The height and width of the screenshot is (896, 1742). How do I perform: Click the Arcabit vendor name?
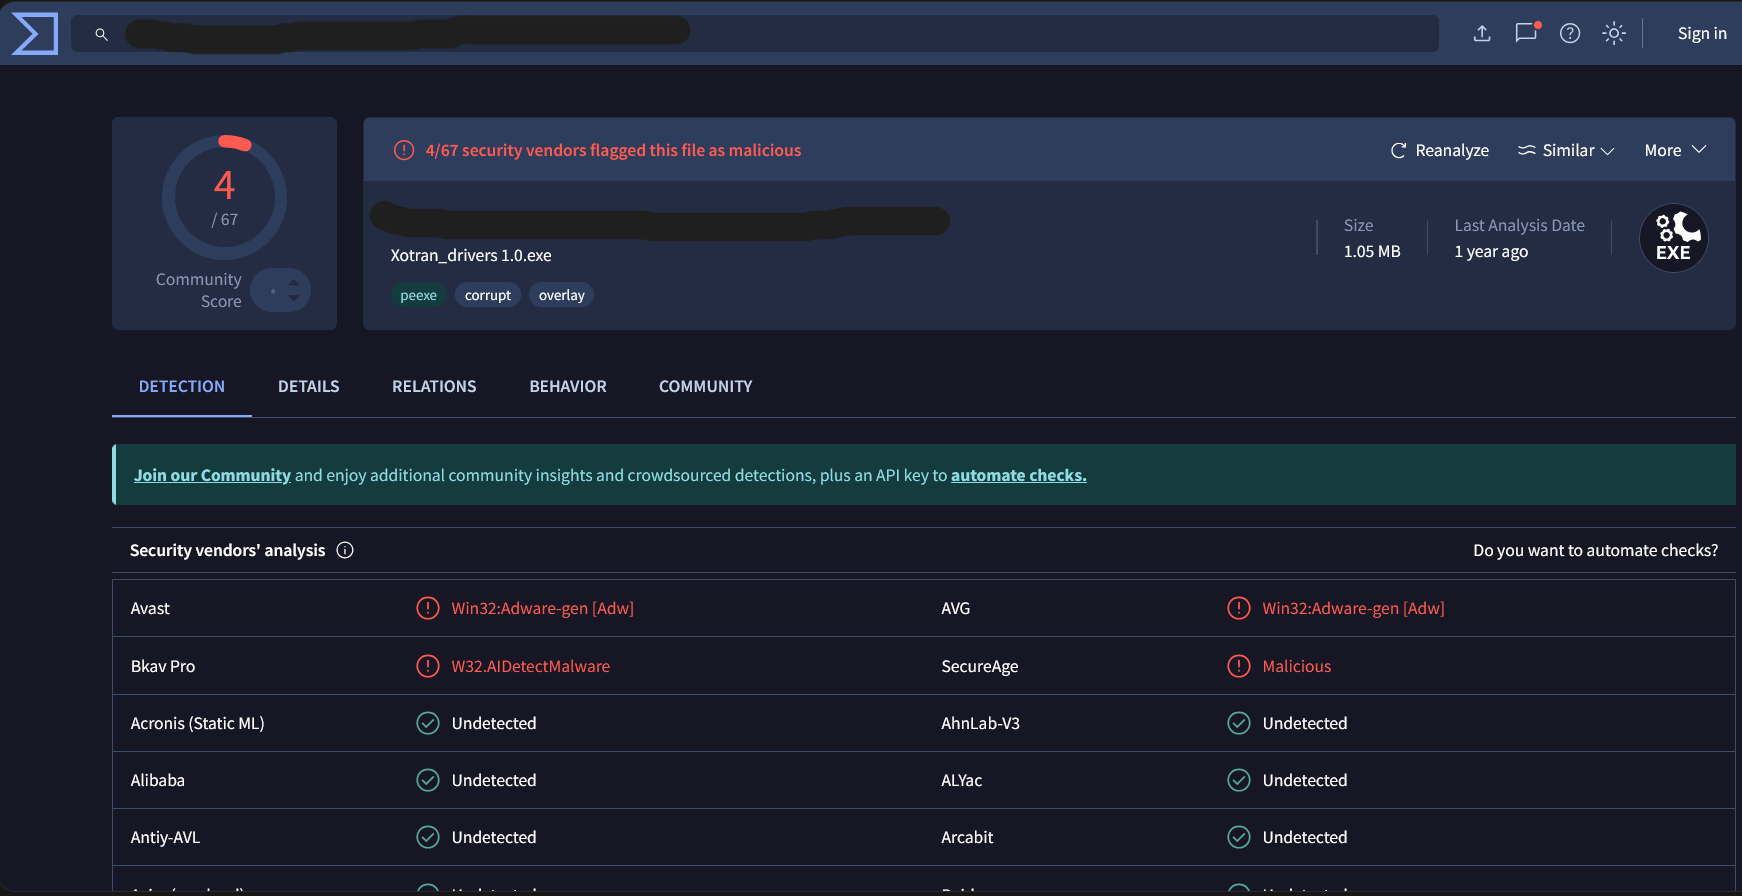tap(967, 837)
